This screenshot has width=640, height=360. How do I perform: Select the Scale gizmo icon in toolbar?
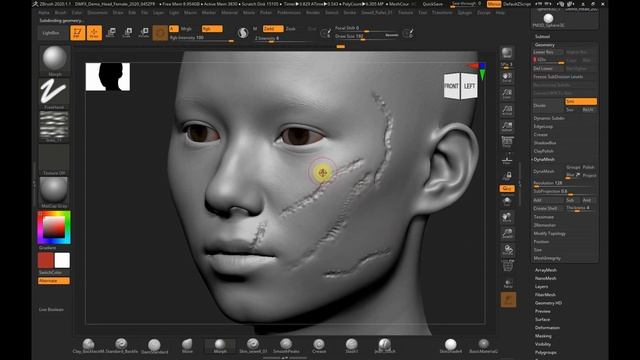tap(127, 33)
